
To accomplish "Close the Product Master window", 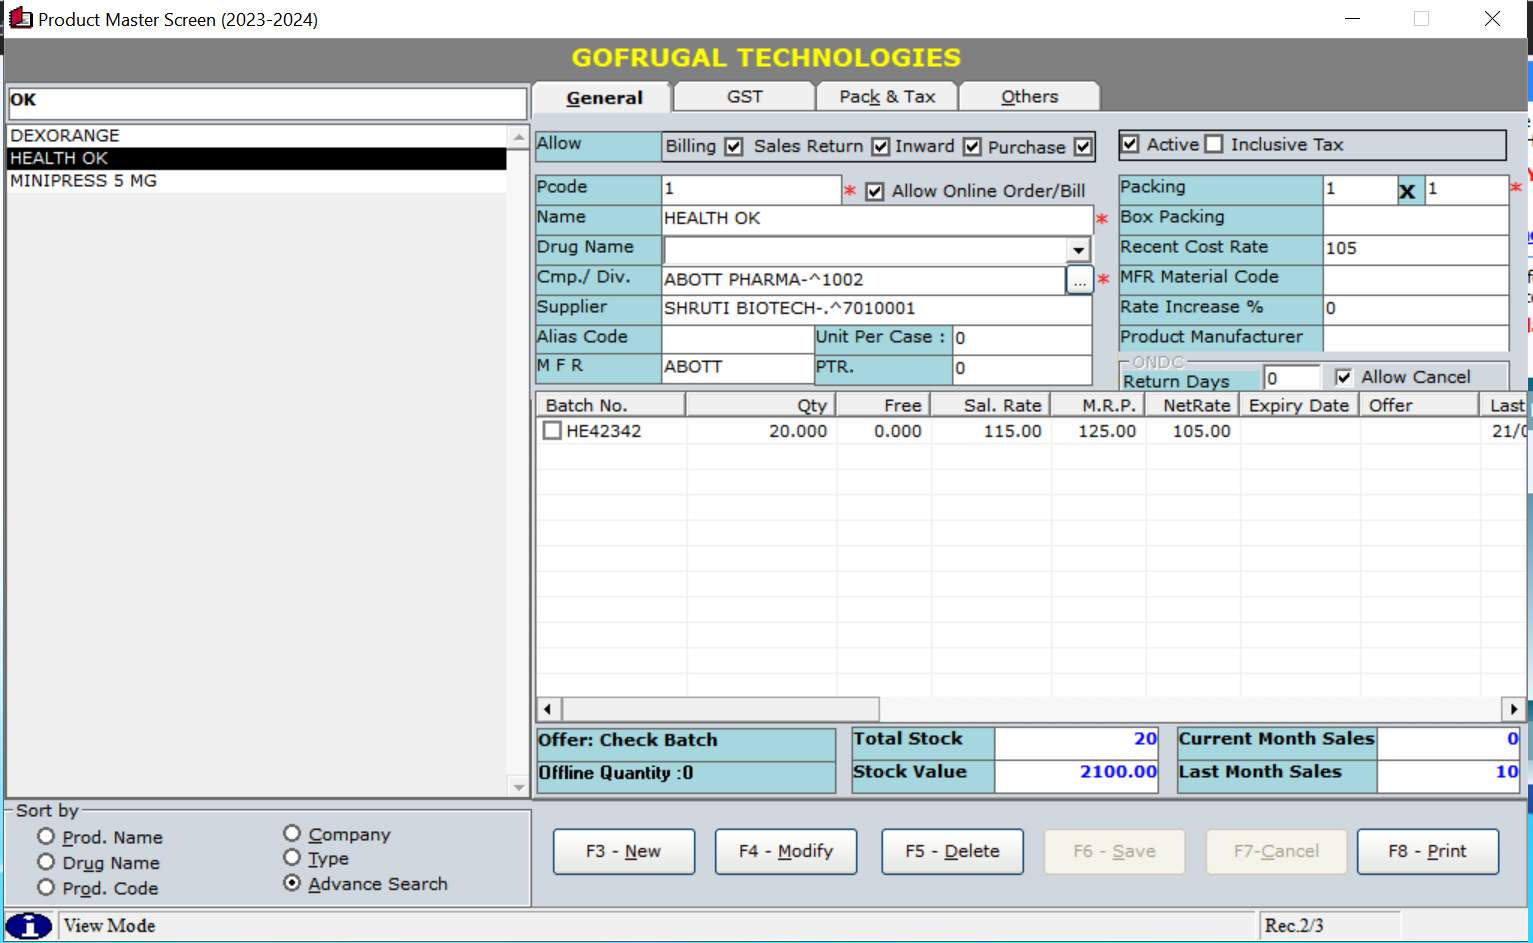I will [1492, 19].
